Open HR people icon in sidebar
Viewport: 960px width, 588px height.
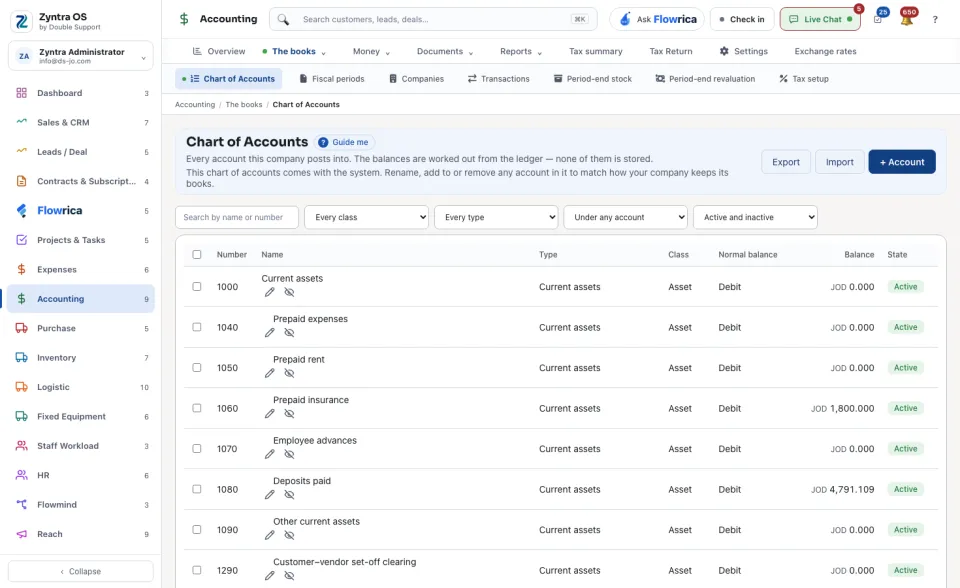point(21,475)
